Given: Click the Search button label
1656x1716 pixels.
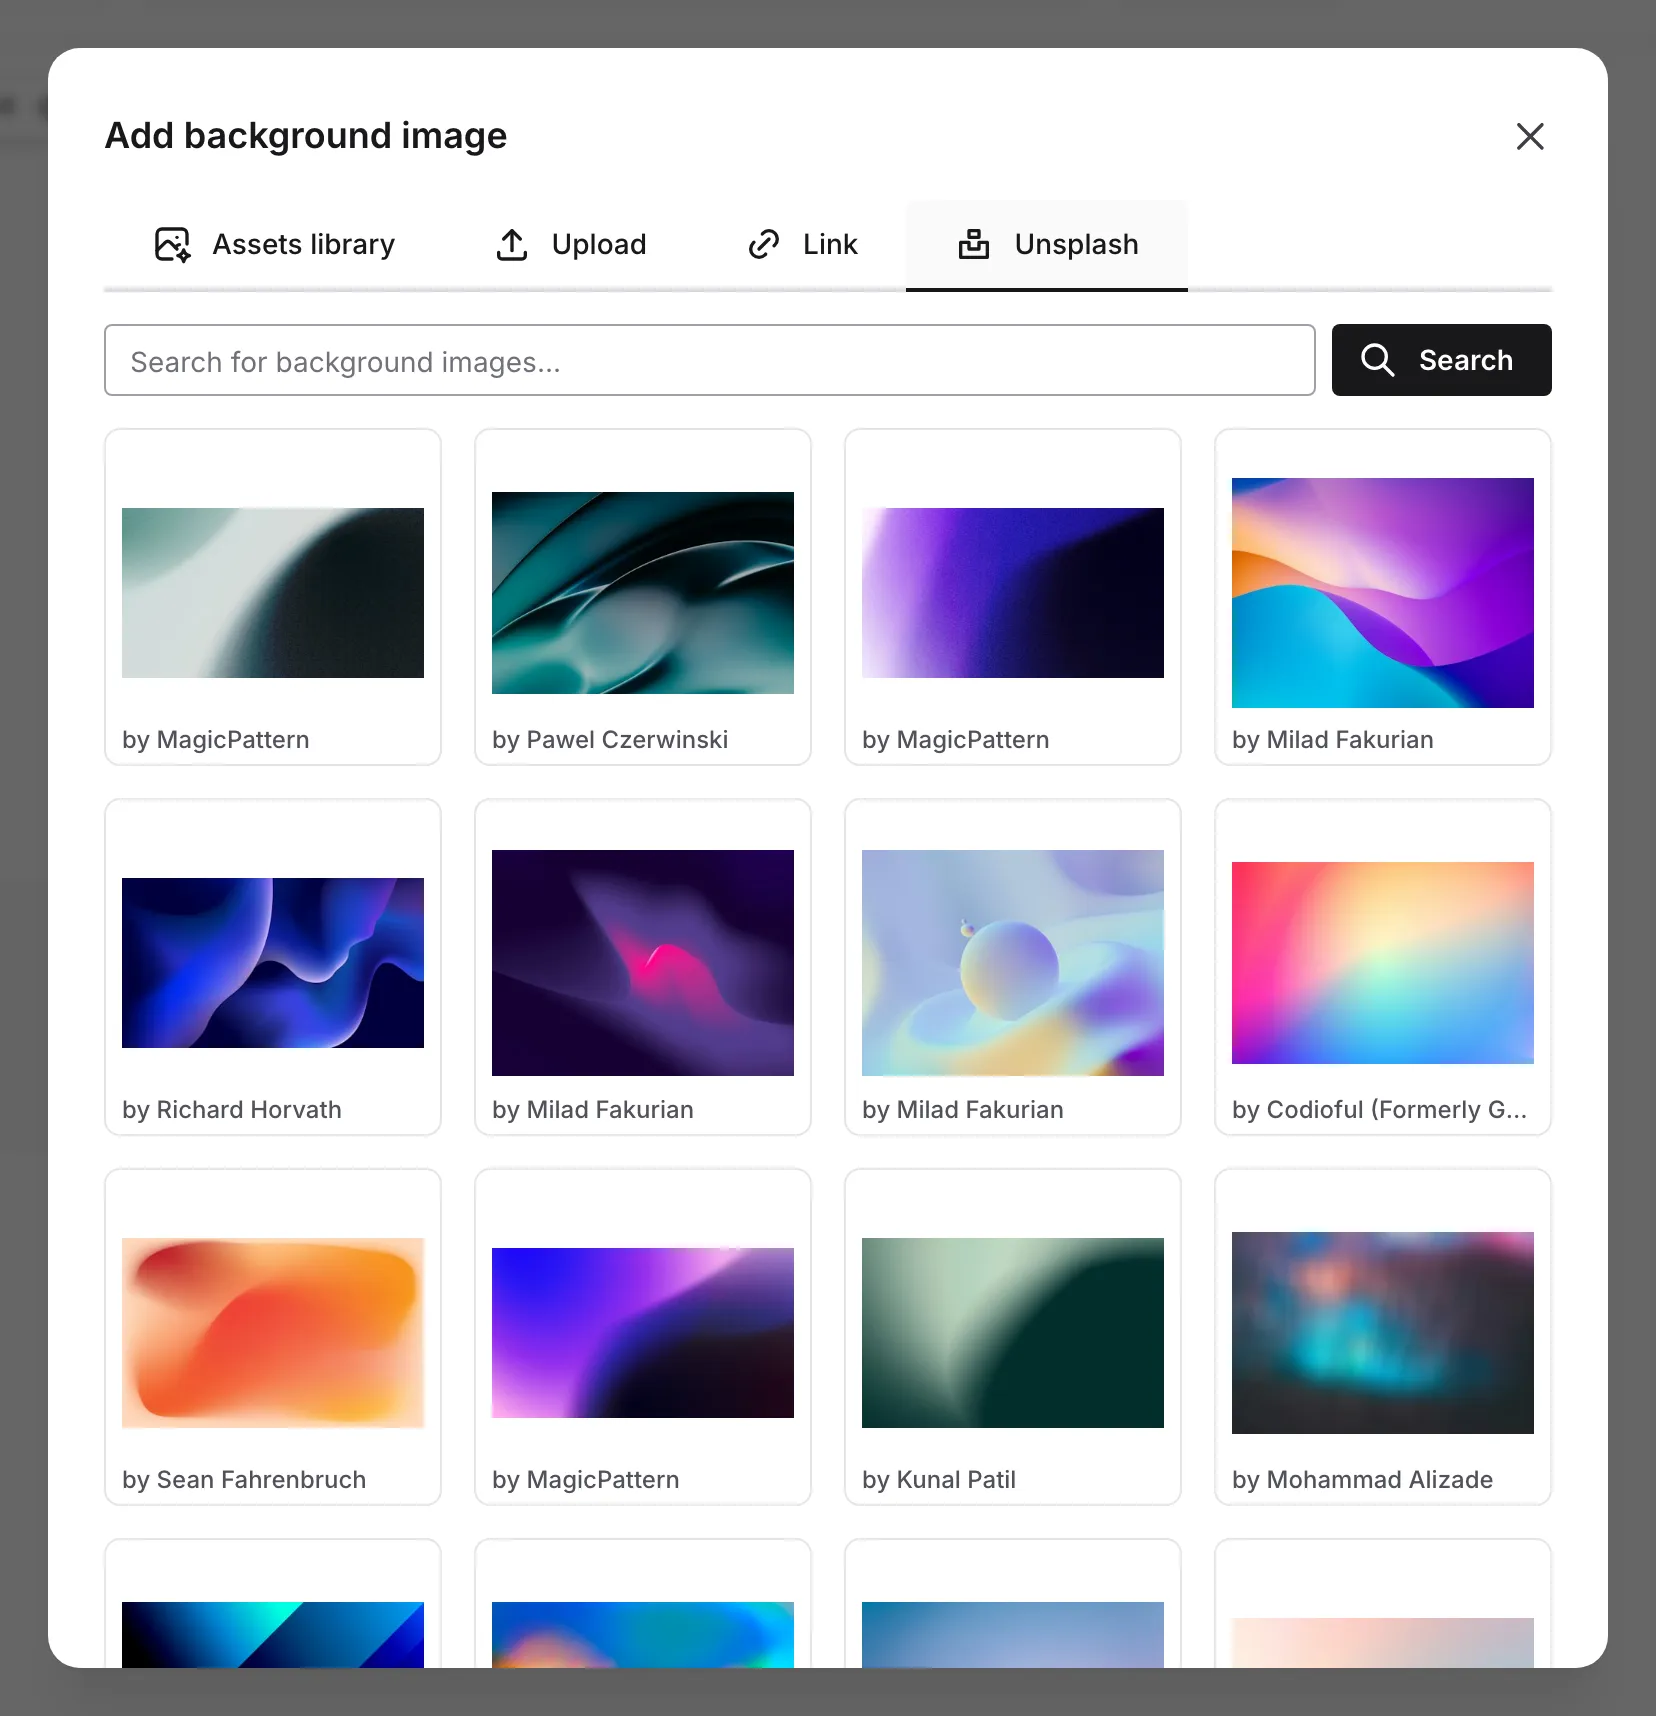Looking at the screenshot, I should click(x=1466, y=360).
